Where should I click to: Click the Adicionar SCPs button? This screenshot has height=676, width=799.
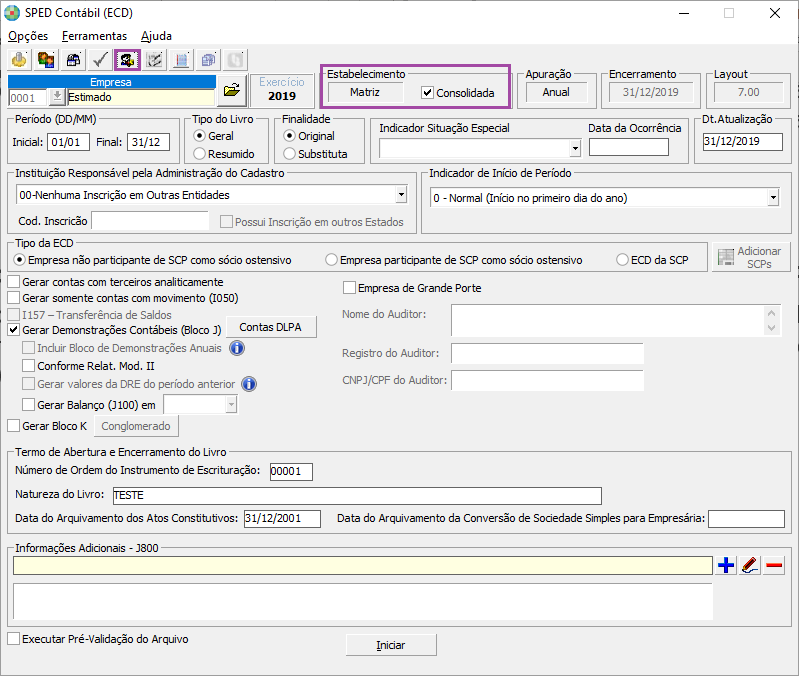click(750, 257)
